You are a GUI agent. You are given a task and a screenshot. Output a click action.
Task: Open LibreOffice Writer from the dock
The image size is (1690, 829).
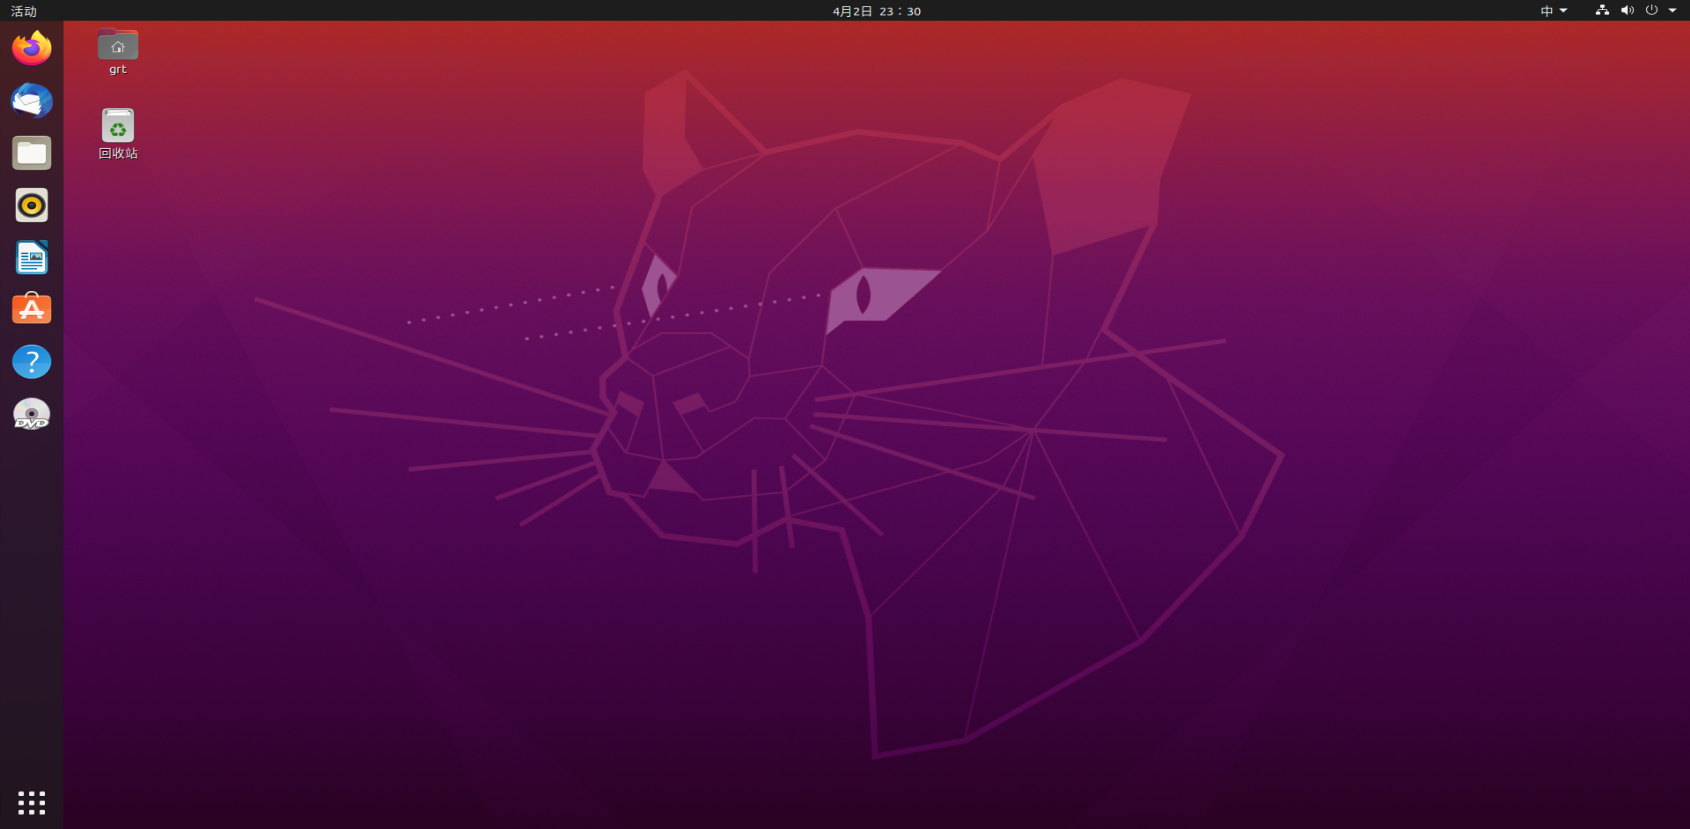(x=32, y=258)
